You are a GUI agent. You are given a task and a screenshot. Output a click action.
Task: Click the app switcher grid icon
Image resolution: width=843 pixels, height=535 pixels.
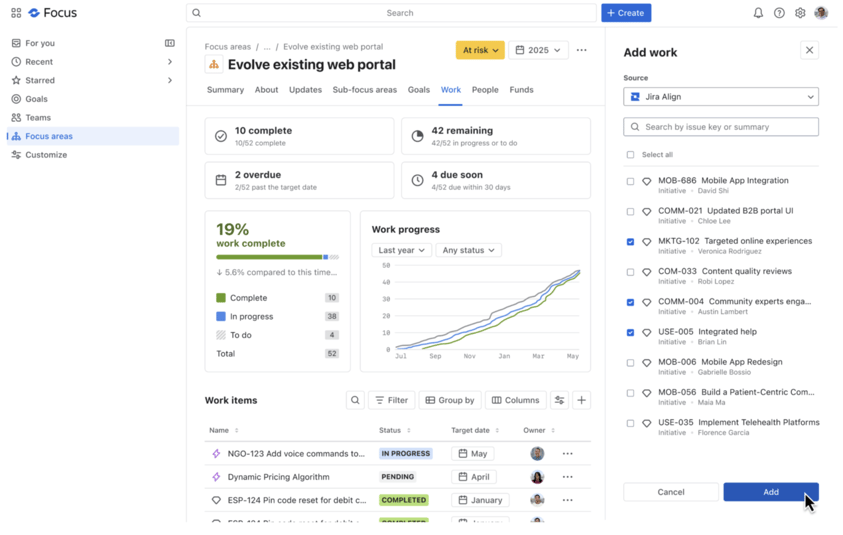tap(16, 13)
